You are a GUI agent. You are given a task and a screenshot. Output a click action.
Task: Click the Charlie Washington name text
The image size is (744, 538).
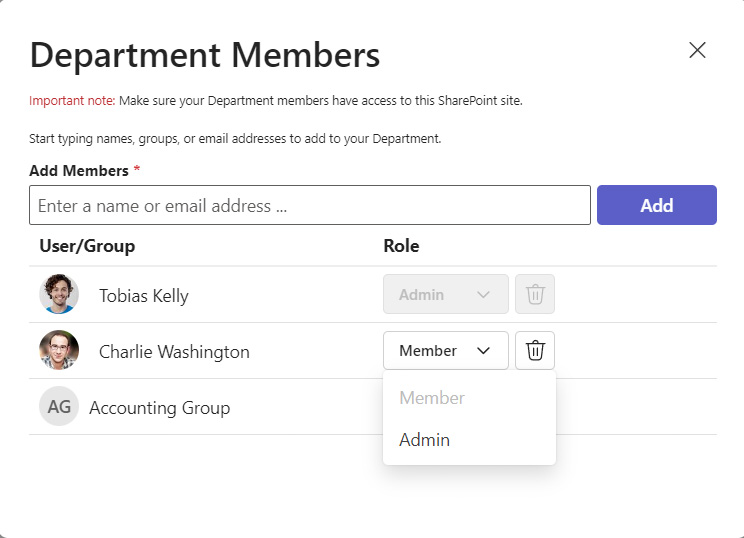click(174, 352)
